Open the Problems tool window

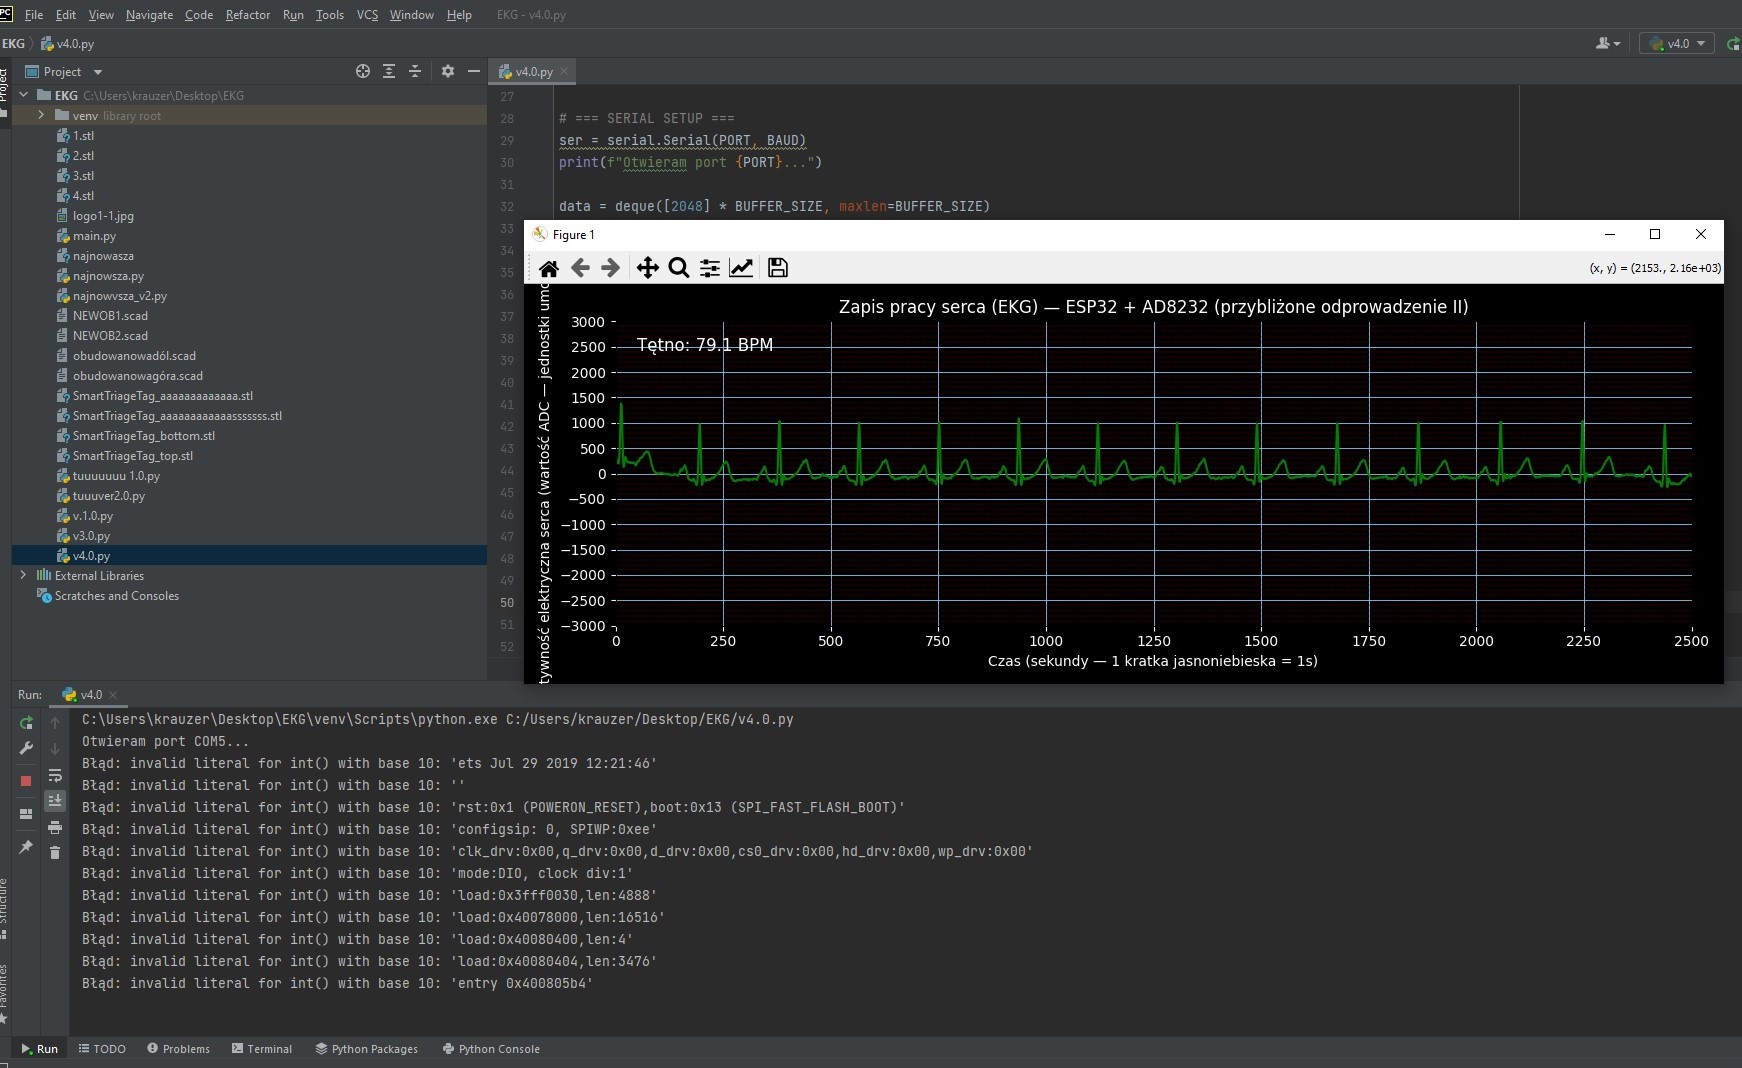[178, 1049]
